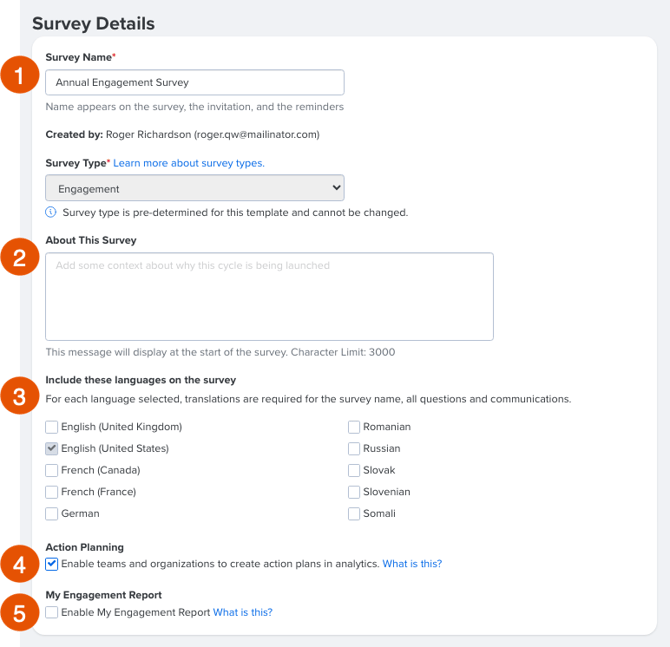Click the orange number 5 marker
The width and height of the screenshot is (670, 647).
tap(20, 613)
